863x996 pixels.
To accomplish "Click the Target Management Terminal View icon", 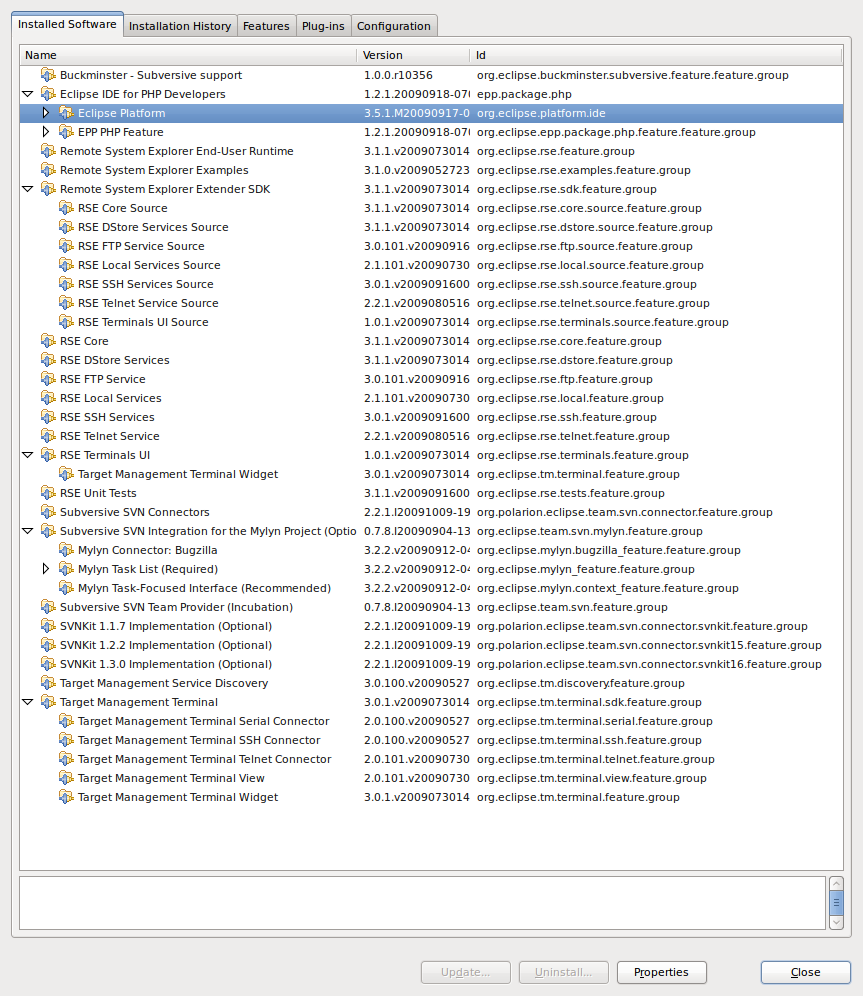I will (66, 778).
